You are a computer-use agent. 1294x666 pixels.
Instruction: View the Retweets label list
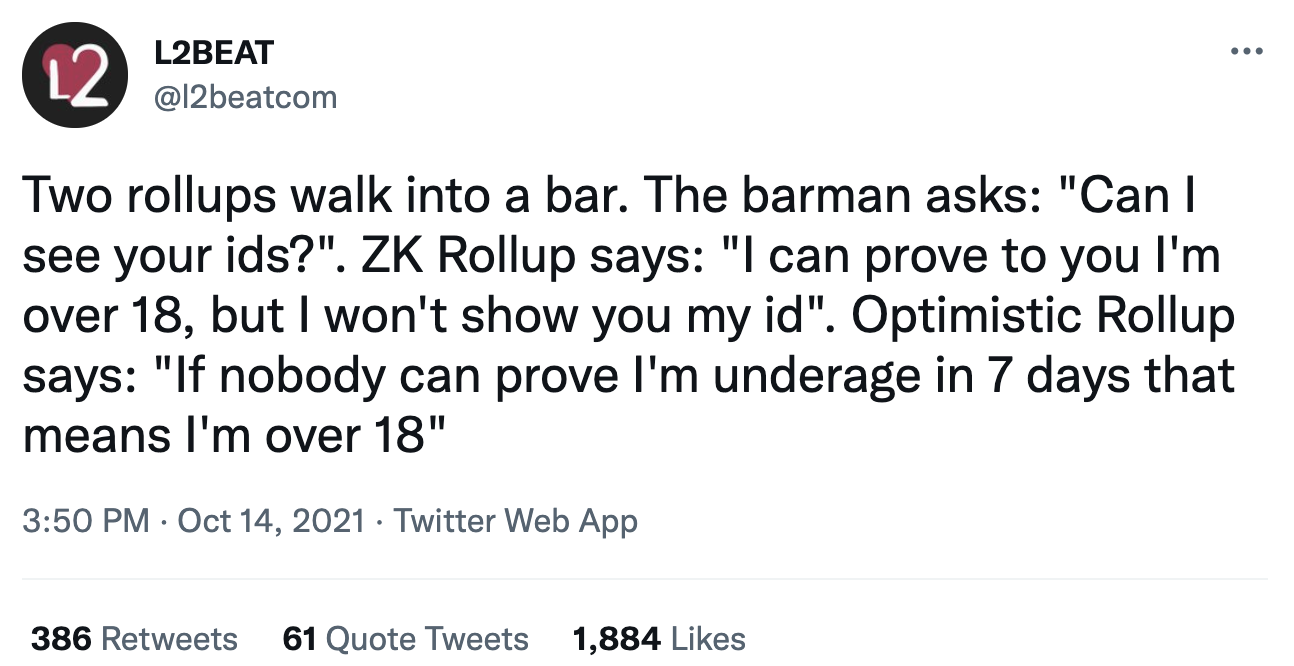pos(170,639)
